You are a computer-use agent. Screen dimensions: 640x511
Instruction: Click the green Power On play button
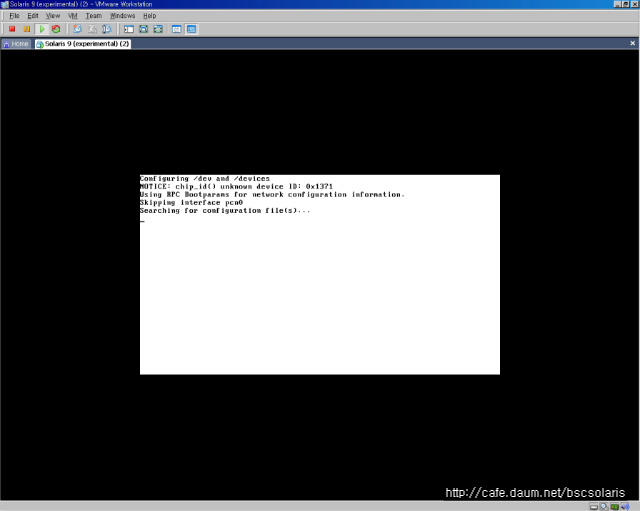pyautogui.click(x=42, y=29)
